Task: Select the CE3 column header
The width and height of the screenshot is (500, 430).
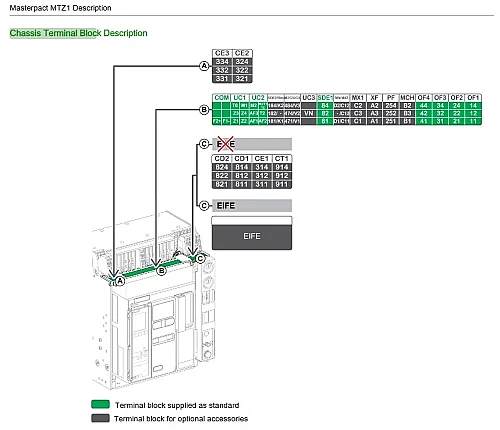Action: [x=222, y=53]
